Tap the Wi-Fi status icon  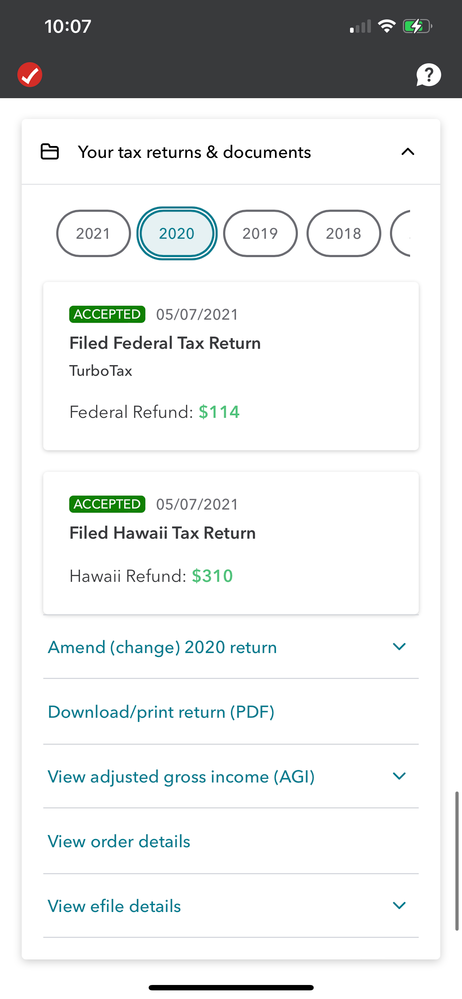(386, 26)
